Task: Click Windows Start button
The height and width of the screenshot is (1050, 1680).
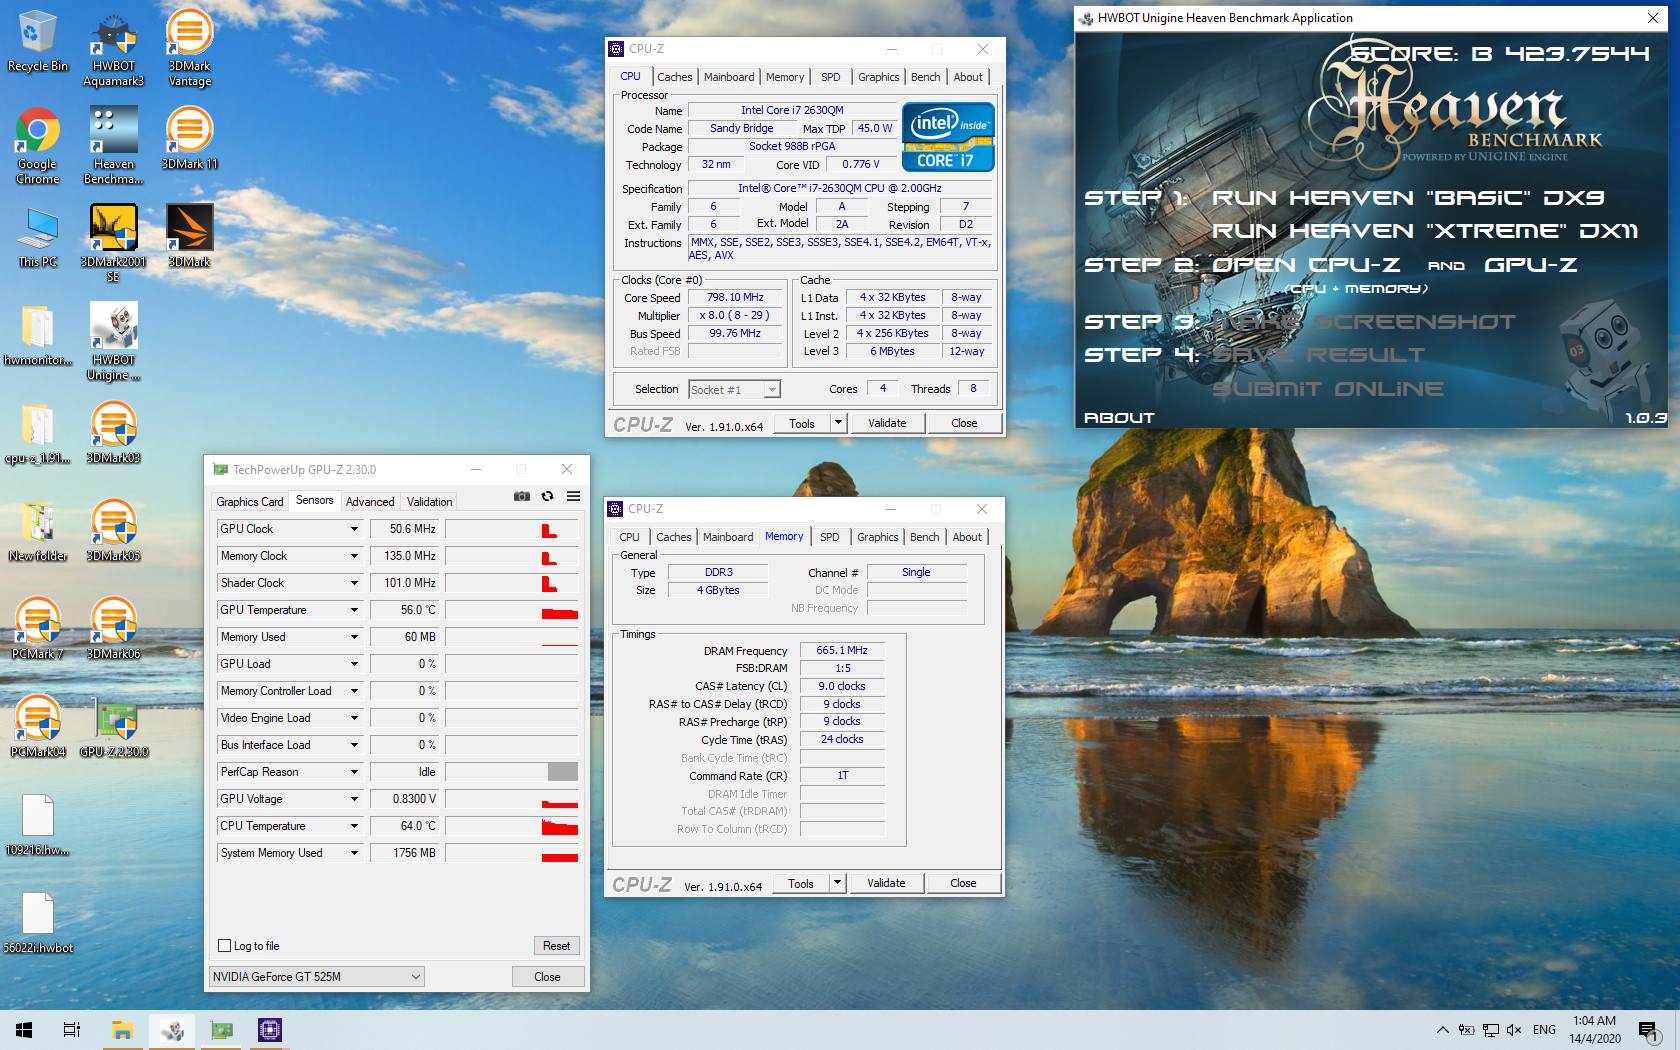Action: pos(24,1029)
